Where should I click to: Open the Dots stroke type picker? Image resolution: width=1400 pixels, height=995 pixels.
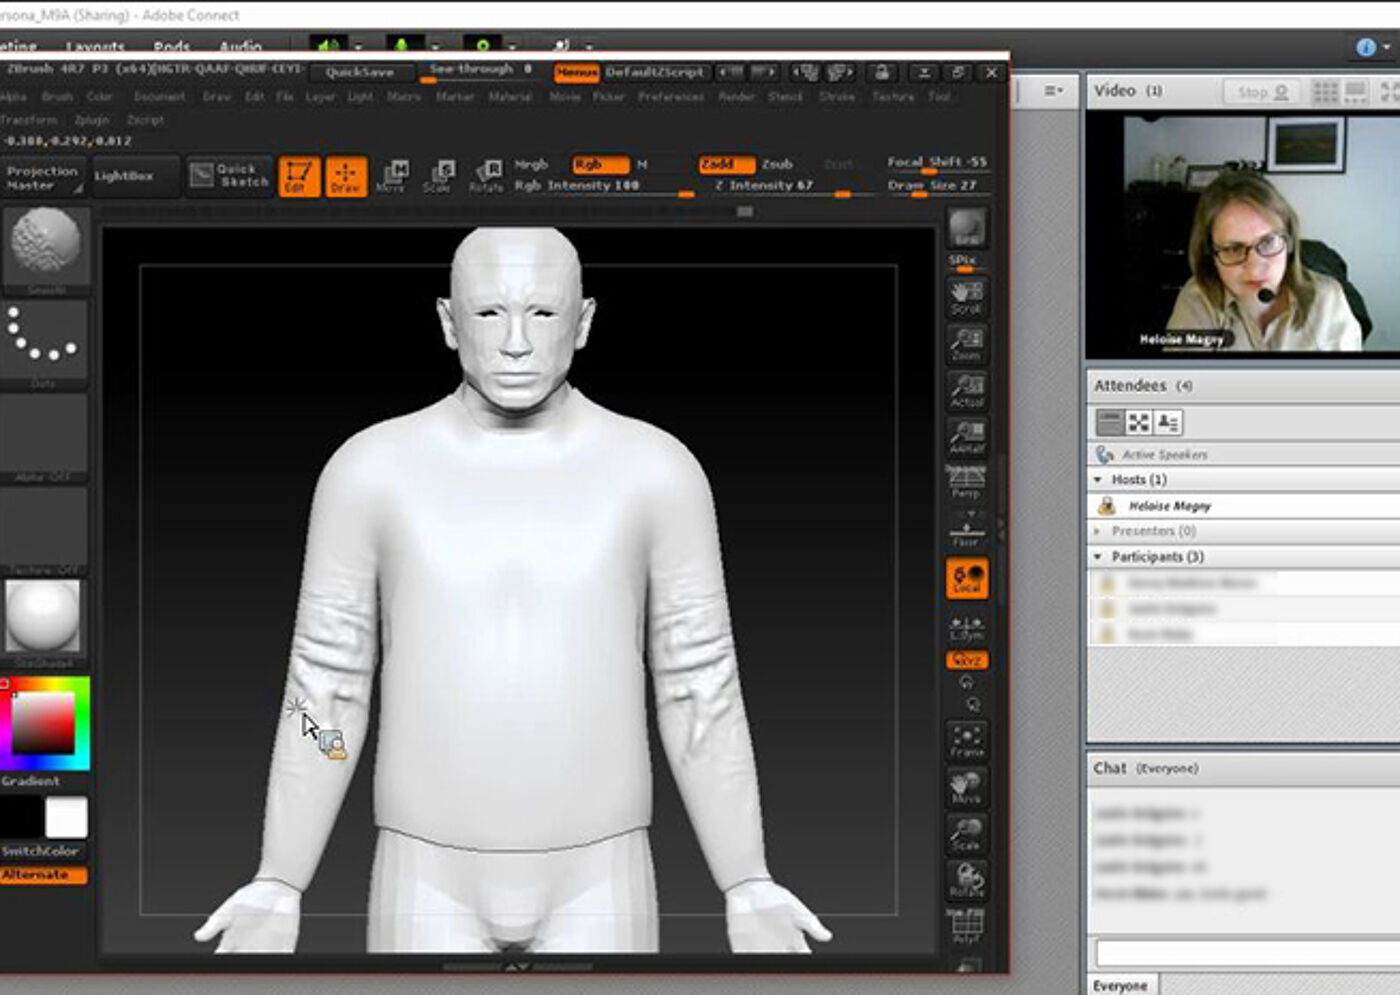(44, 340)
